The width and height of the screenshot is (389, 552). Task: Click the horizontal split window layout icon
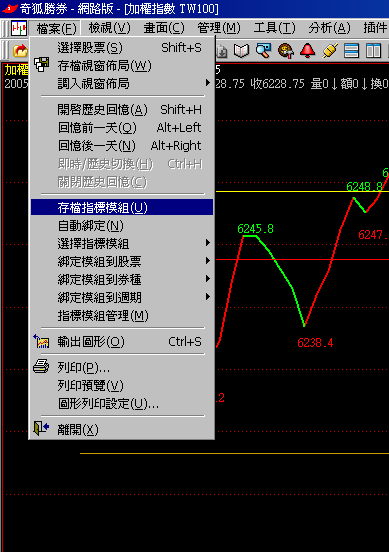coord(351,51)
